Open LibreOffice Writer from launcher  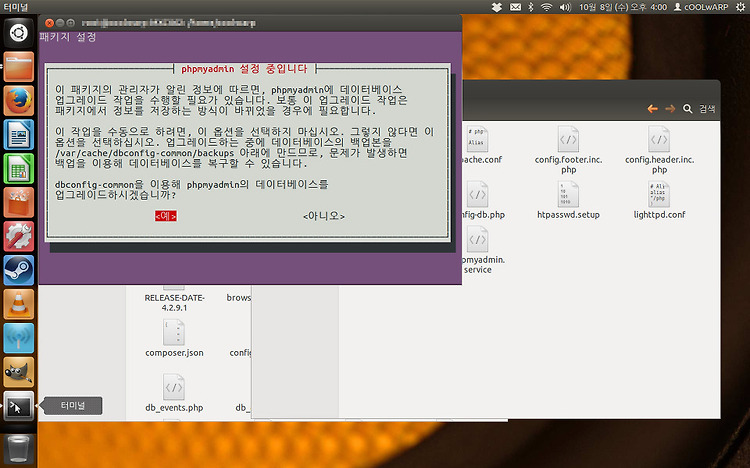[19, 135]
